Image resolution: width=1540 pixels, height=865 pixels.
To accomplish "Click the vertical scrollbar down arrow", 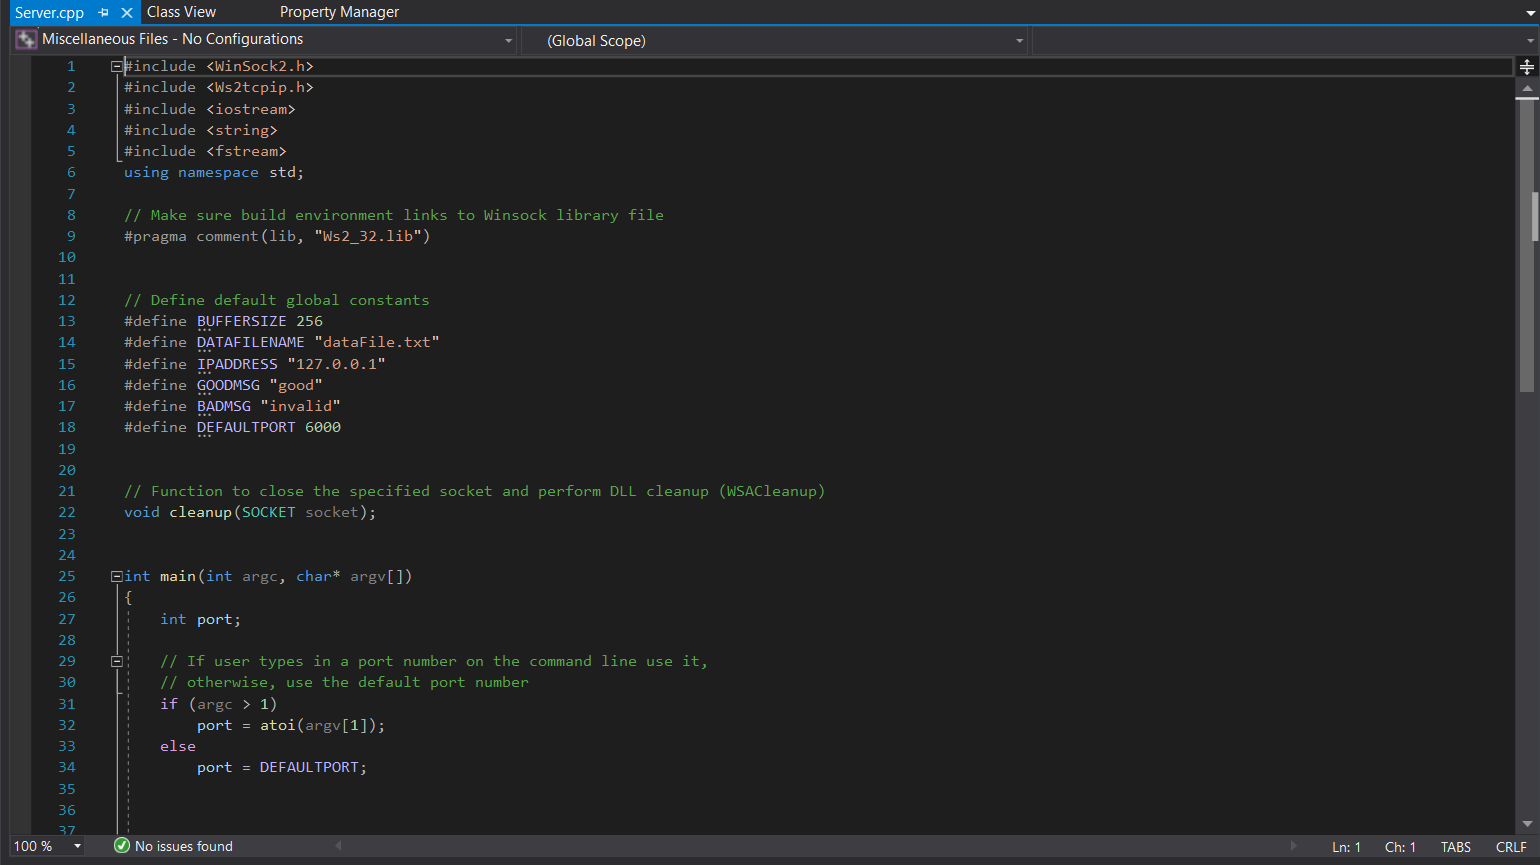I will click(x=1529, y=822).
